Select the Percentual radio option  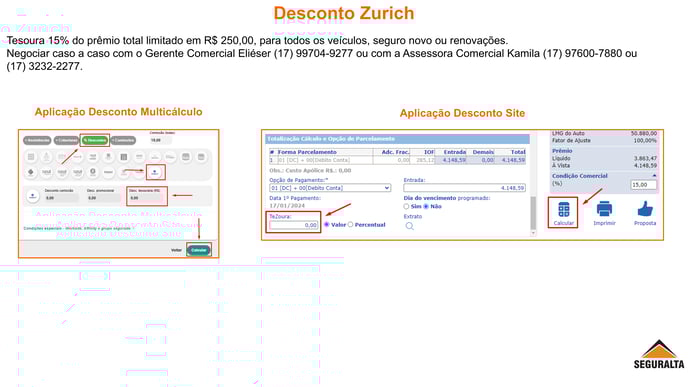(x=351, y=225)
